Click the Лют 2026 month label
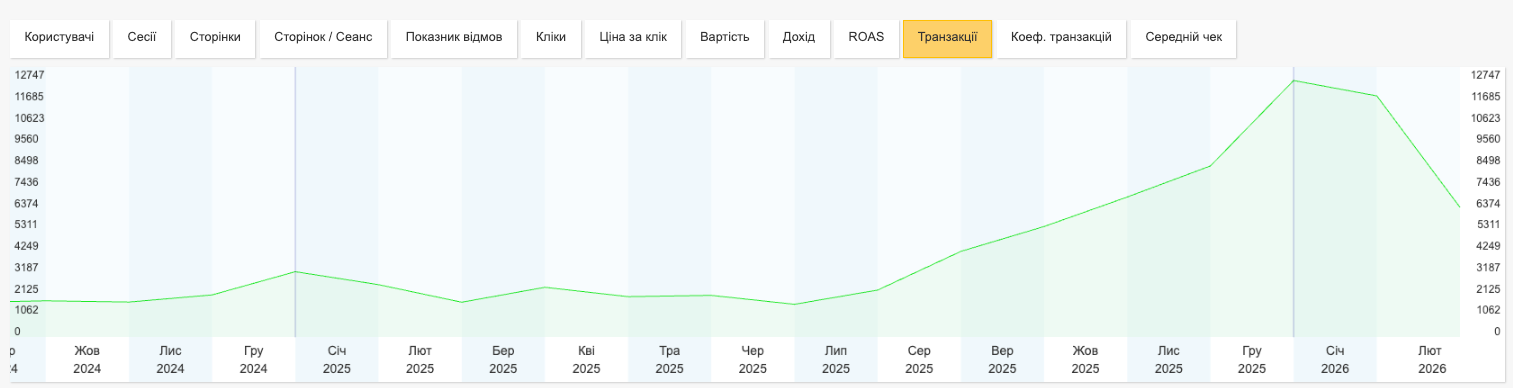This screenshot has width=1513, height=388. coord(1431,360)
